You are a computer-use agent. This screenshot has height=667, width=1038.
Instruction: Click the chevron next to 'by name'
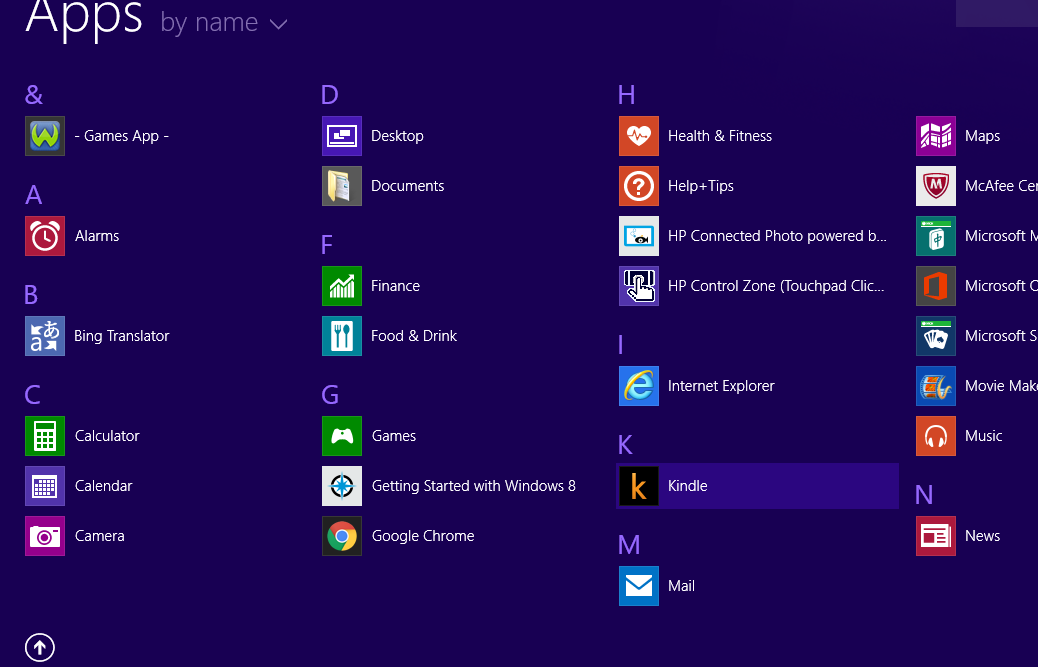(x=278, y=24)
